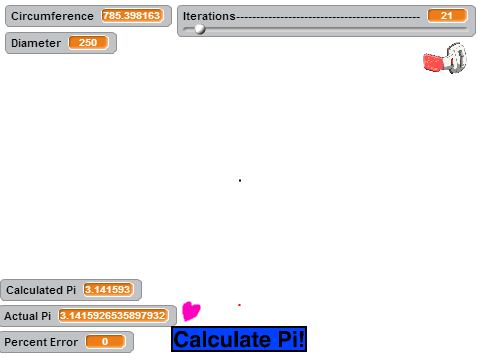Click the Iterations slider knob
The image size is (480, 360).
(x=200, y=29)
